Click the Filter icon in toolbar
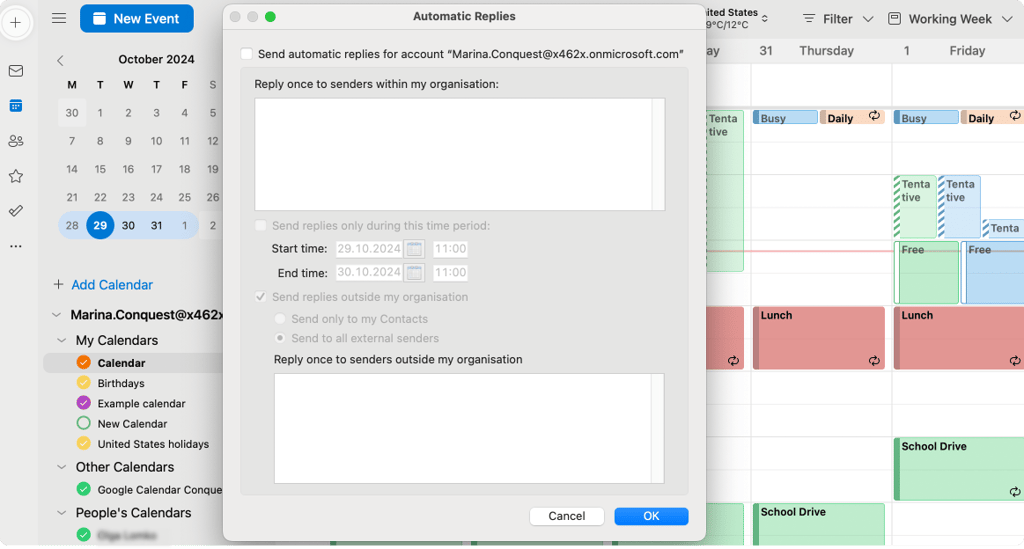Image resolution: width=1024 pixels, height=549 pixels. [x=808, y=19]
